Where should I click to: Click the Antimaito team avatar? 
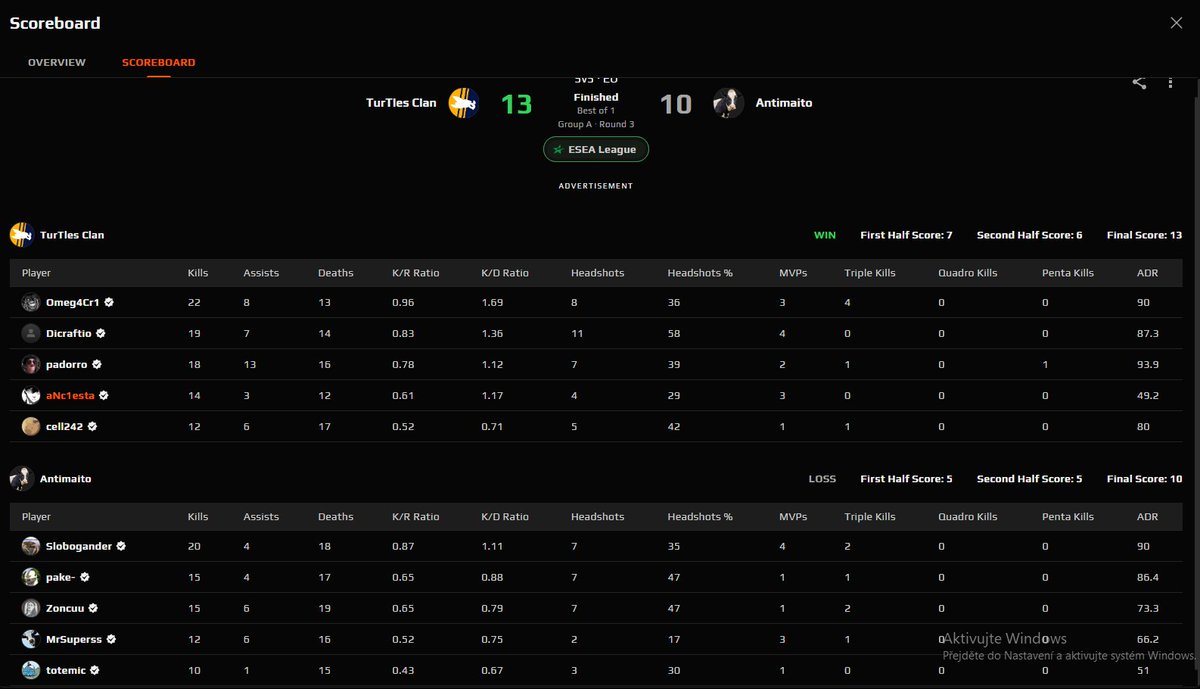click(726, 102)
